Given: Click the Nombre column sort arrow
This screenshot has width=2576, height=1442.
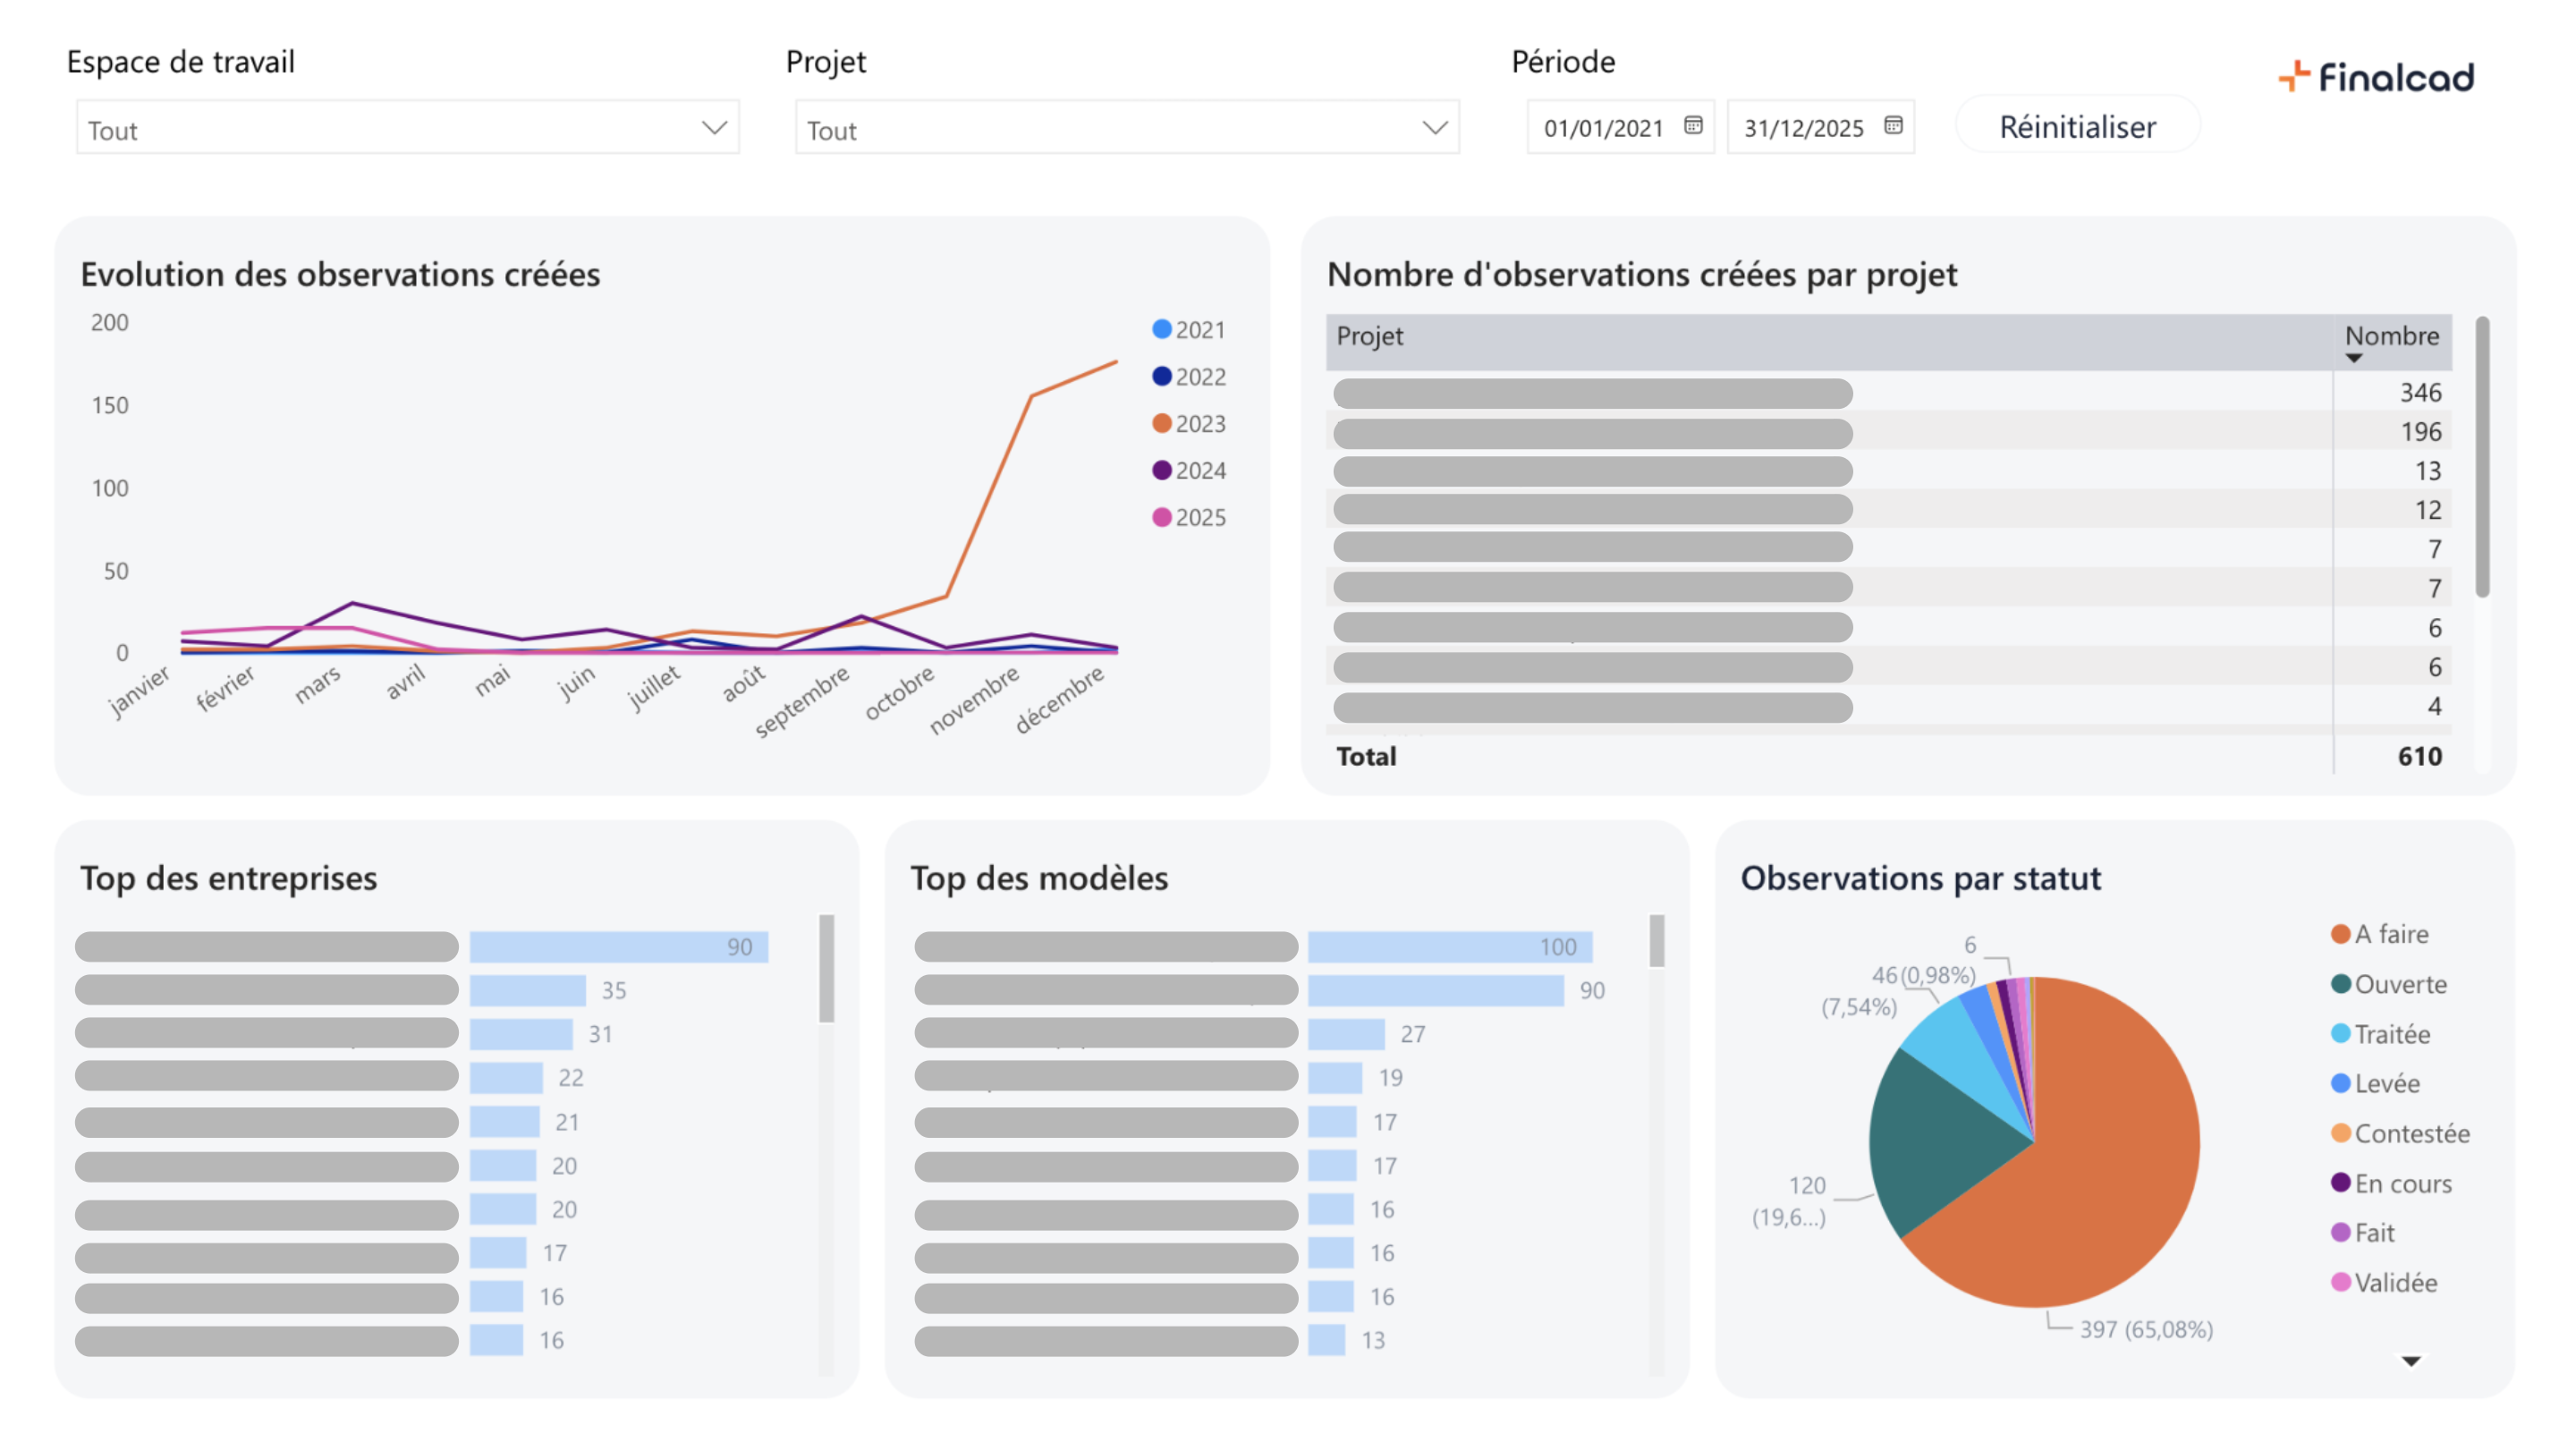Looking at the screenshot, I should point(2353,358).
